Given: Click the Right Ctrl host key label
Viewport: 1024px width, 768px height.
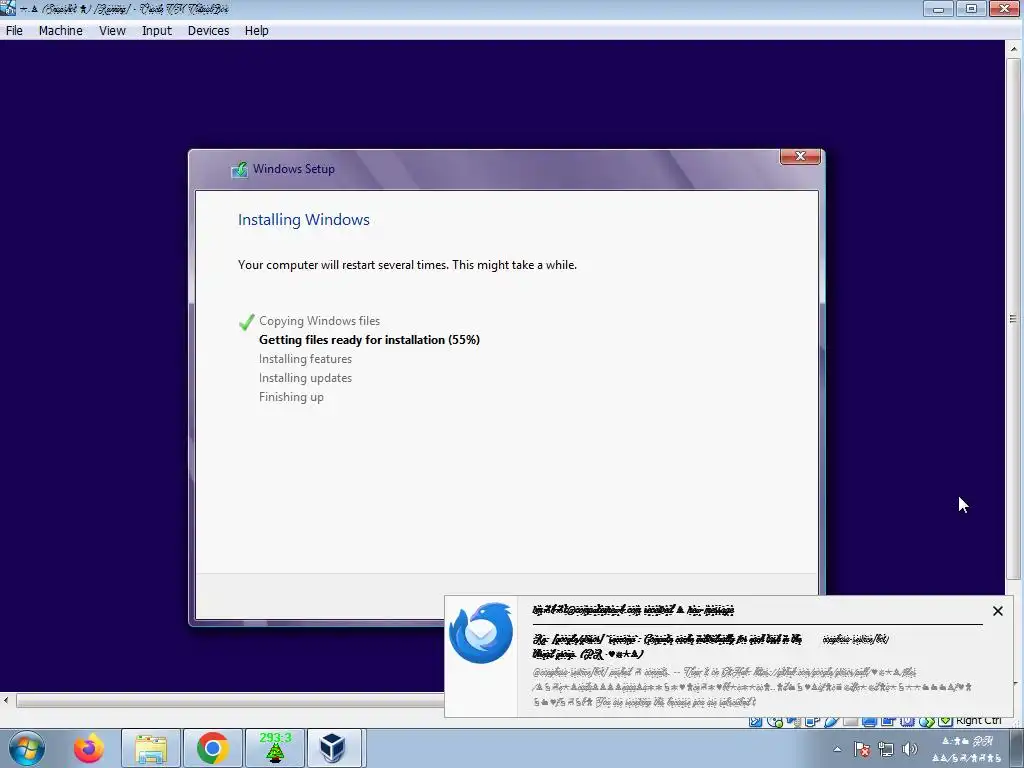Looking at the screenshot, I should [x=978, y=720].
